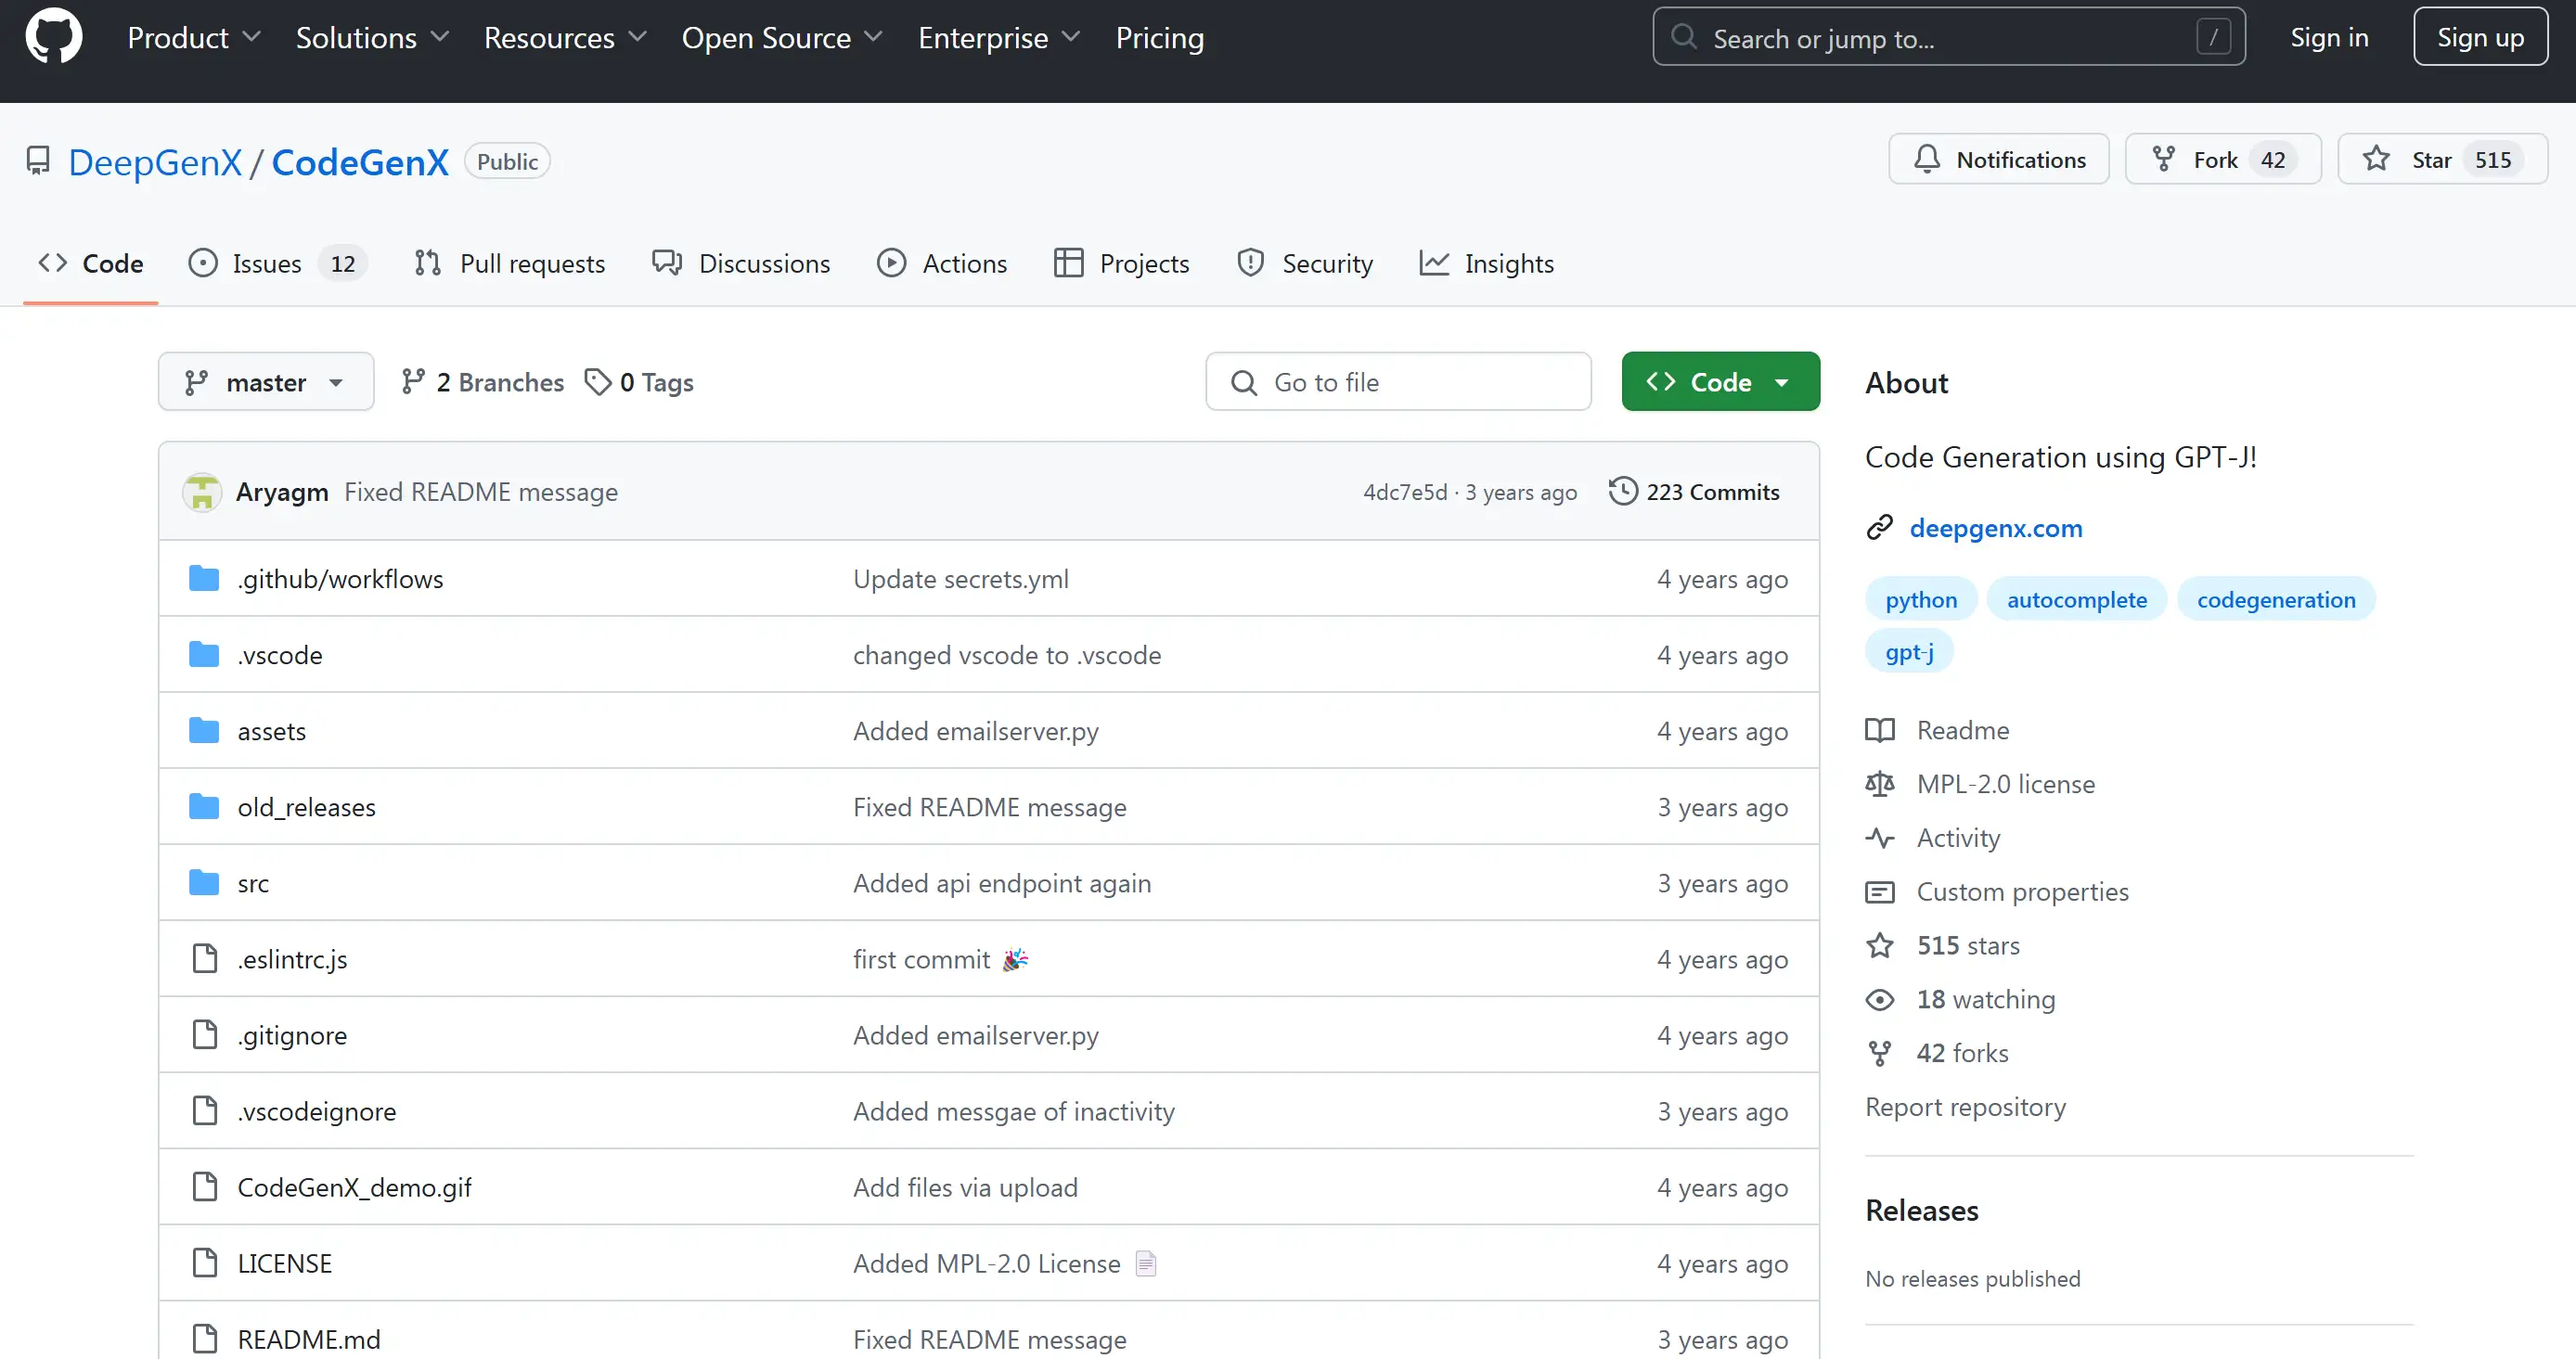
Task: Switch to the Issues tab
Action: (278, 264)
